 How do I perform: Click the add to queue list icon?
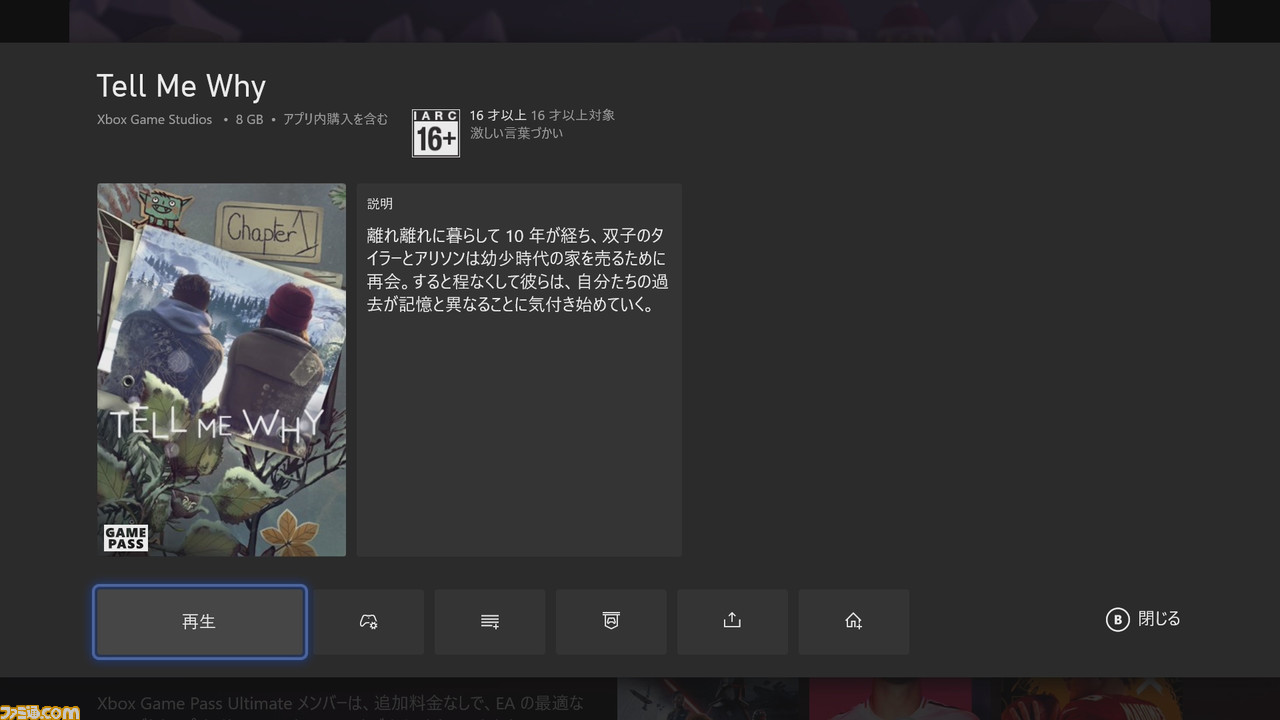pyautogui.click(x=490, y=621)
